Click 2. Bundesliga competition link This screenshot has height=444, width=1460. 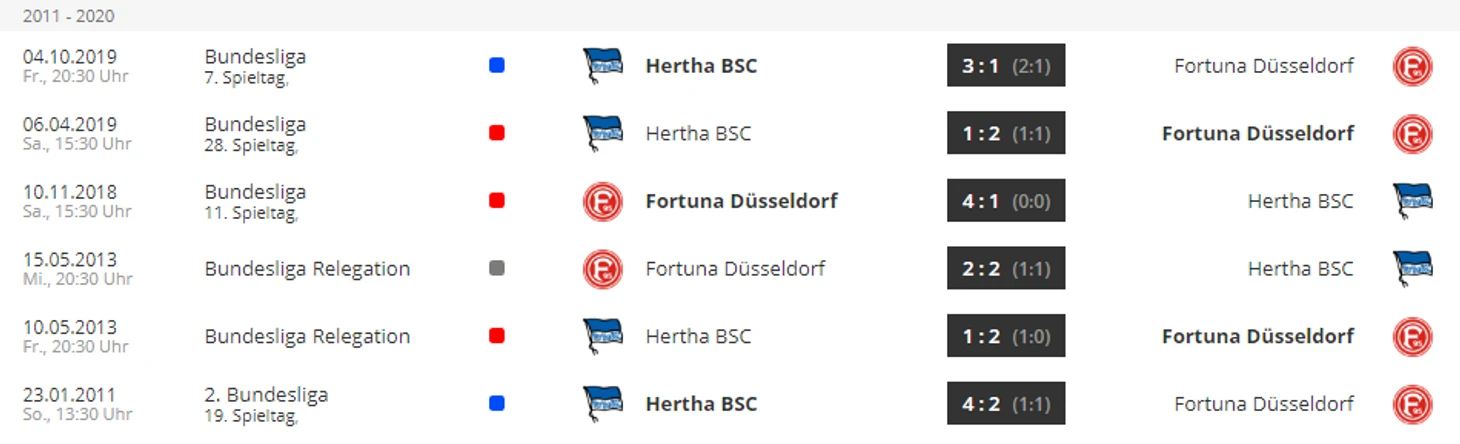(x=266, y=394)
